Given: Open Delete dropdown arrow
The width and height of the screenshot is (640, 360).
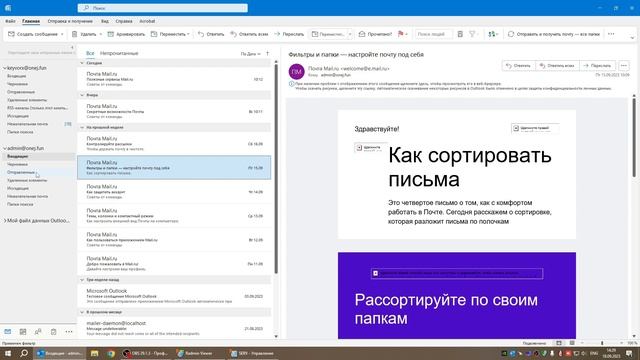Looking at the screenshot, I should [100, 34].
